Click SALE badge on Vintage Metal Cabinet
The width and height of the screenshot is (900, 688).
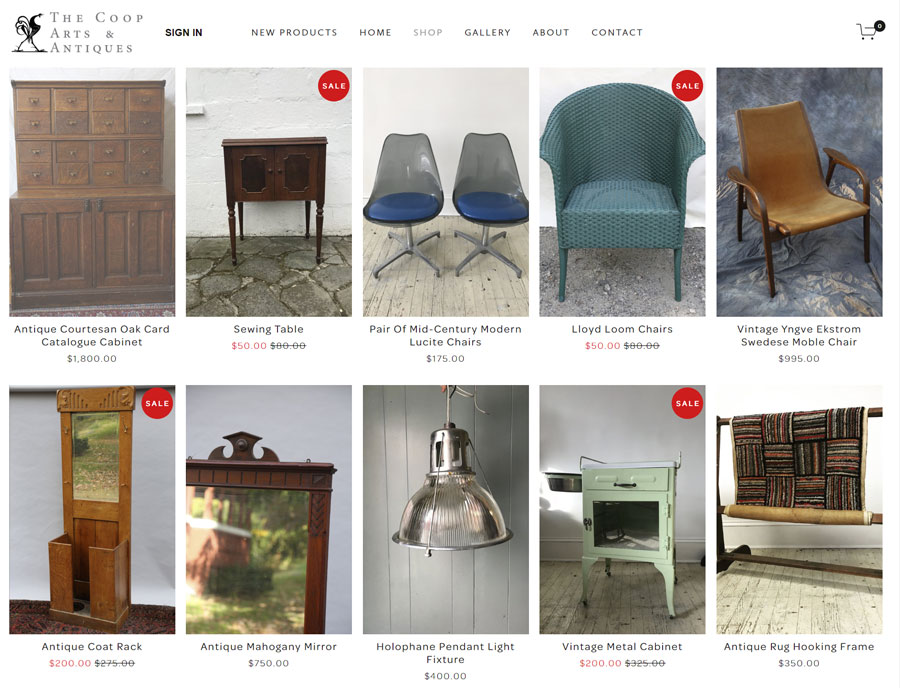click(687, 403)
